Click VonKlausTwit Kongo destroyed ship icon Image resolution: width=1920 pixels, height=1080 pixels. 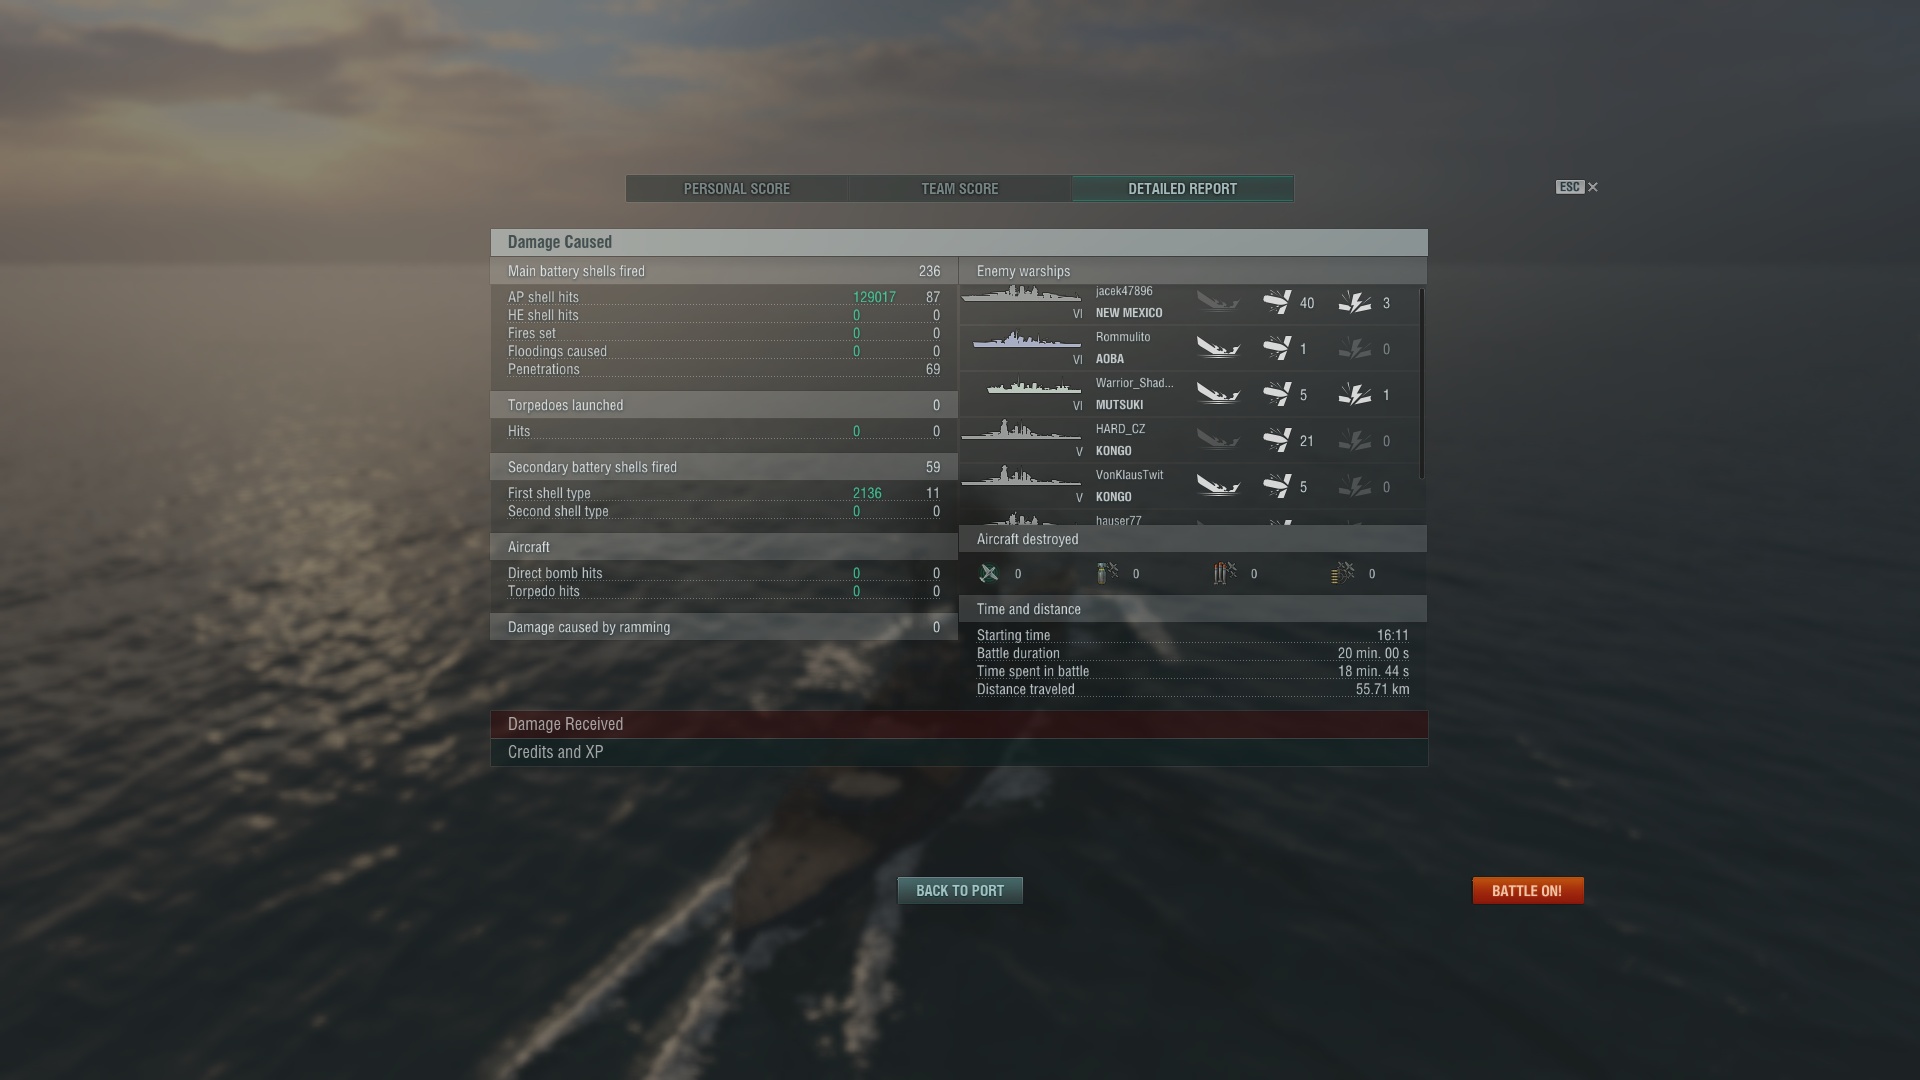pyautogui.click(x=1218, y=486)
